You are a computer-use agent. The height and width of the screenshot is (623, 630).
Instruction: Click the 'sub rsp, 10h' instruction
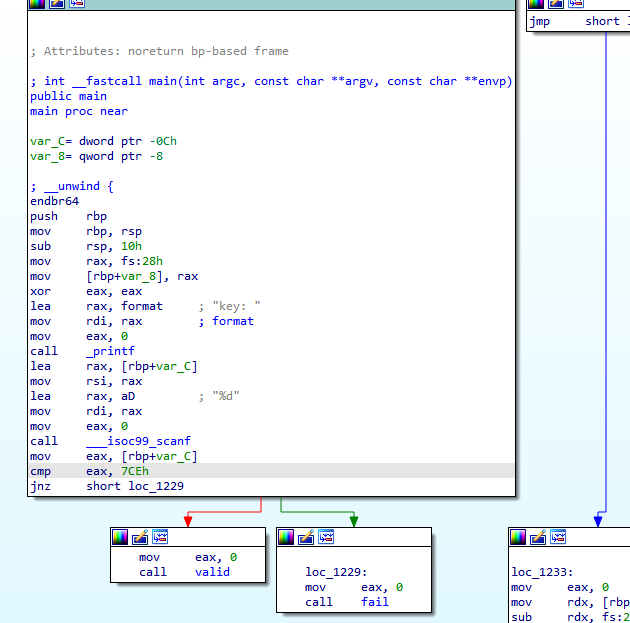[86, 246]
